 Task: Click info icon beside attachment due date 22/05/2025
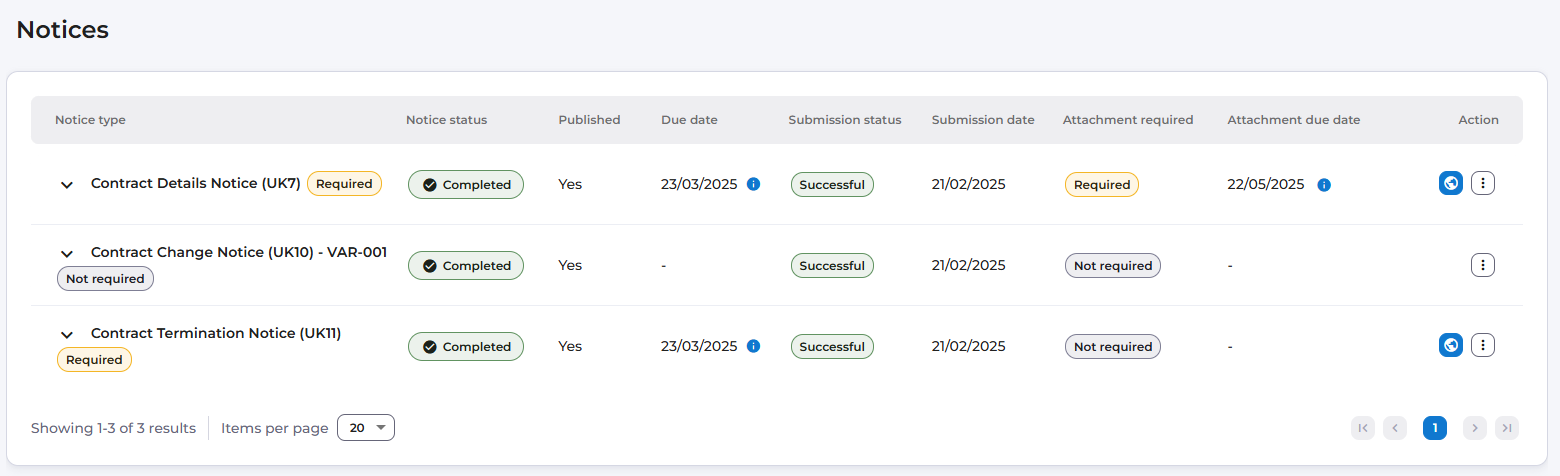tap(1324, 185)
